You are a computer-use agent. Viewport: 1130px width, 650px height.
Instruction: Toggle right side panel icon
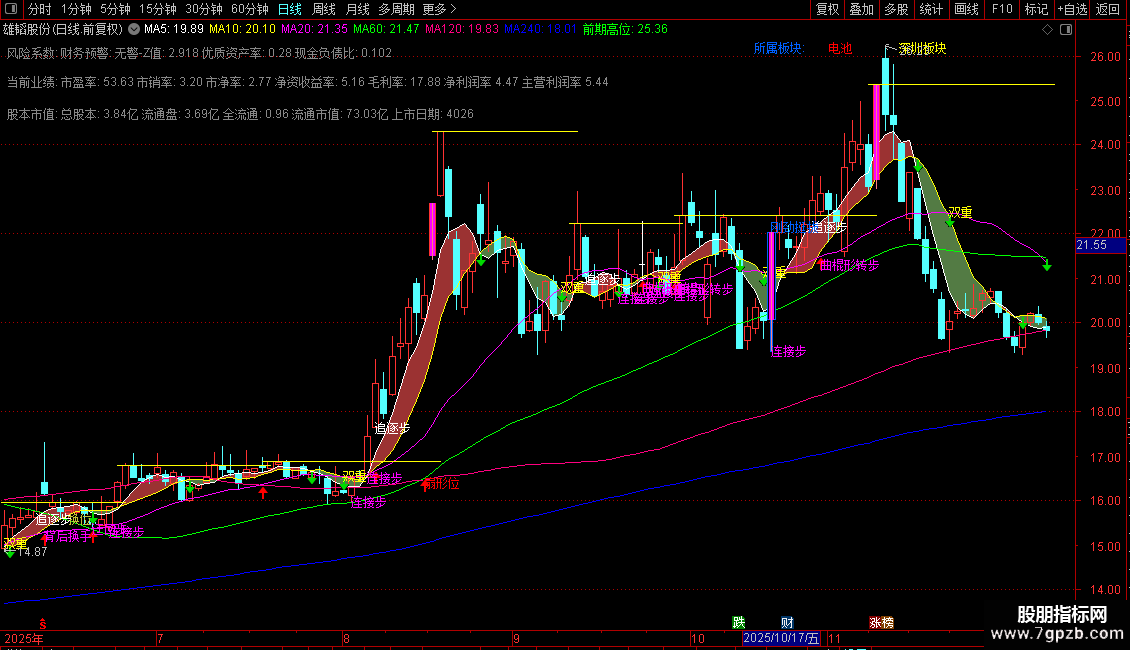1067,30
